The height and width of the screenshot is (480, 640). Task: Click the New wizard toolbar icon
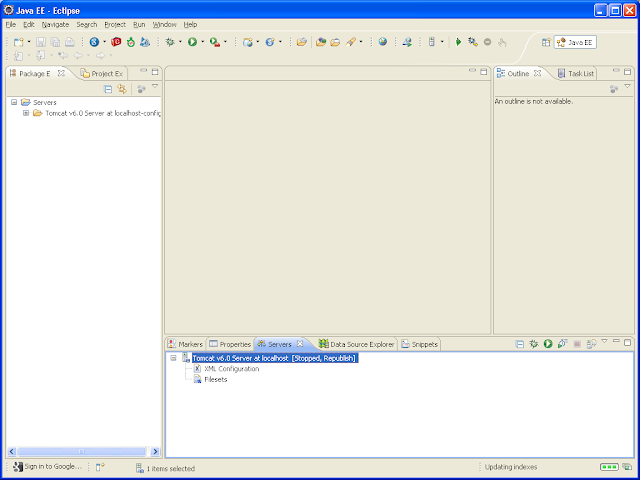coord(19,42)
